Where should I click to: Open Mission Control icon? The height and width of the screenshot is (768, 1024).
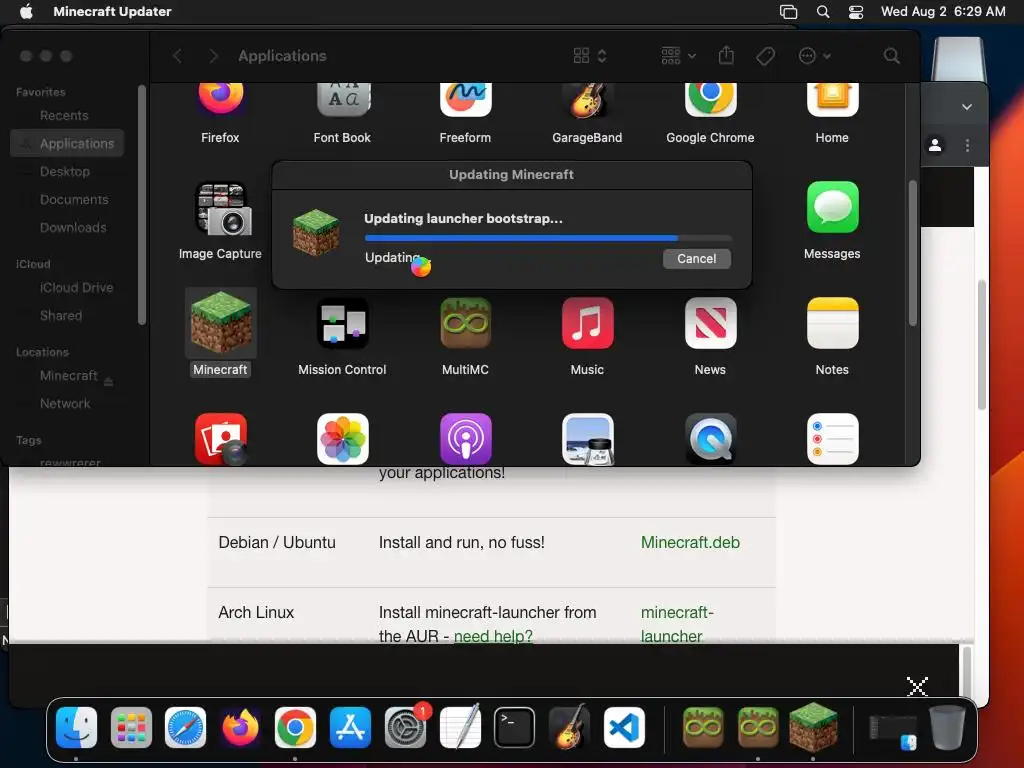[342, 323]
